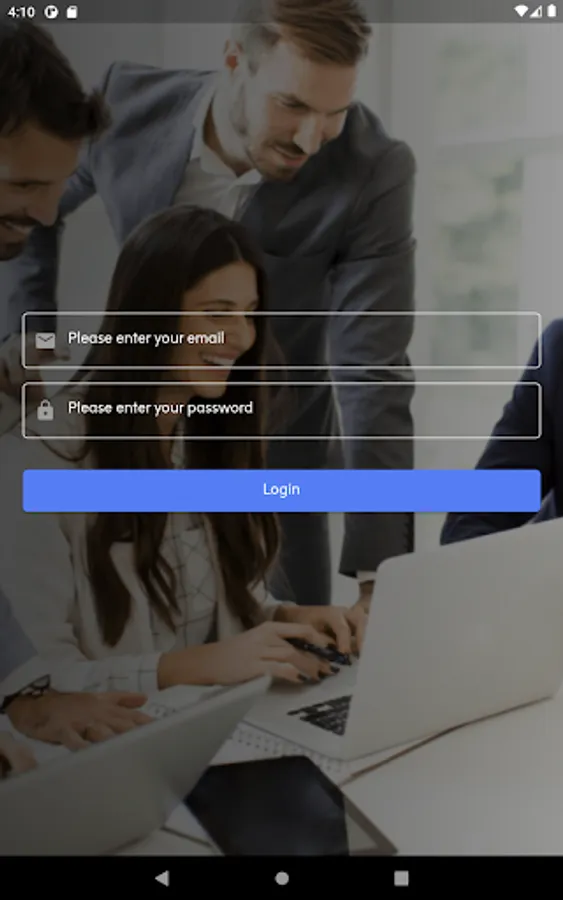Open recent apps with the square button
The width and height of the screenshot is (563, 900).
tap(401, 878)
